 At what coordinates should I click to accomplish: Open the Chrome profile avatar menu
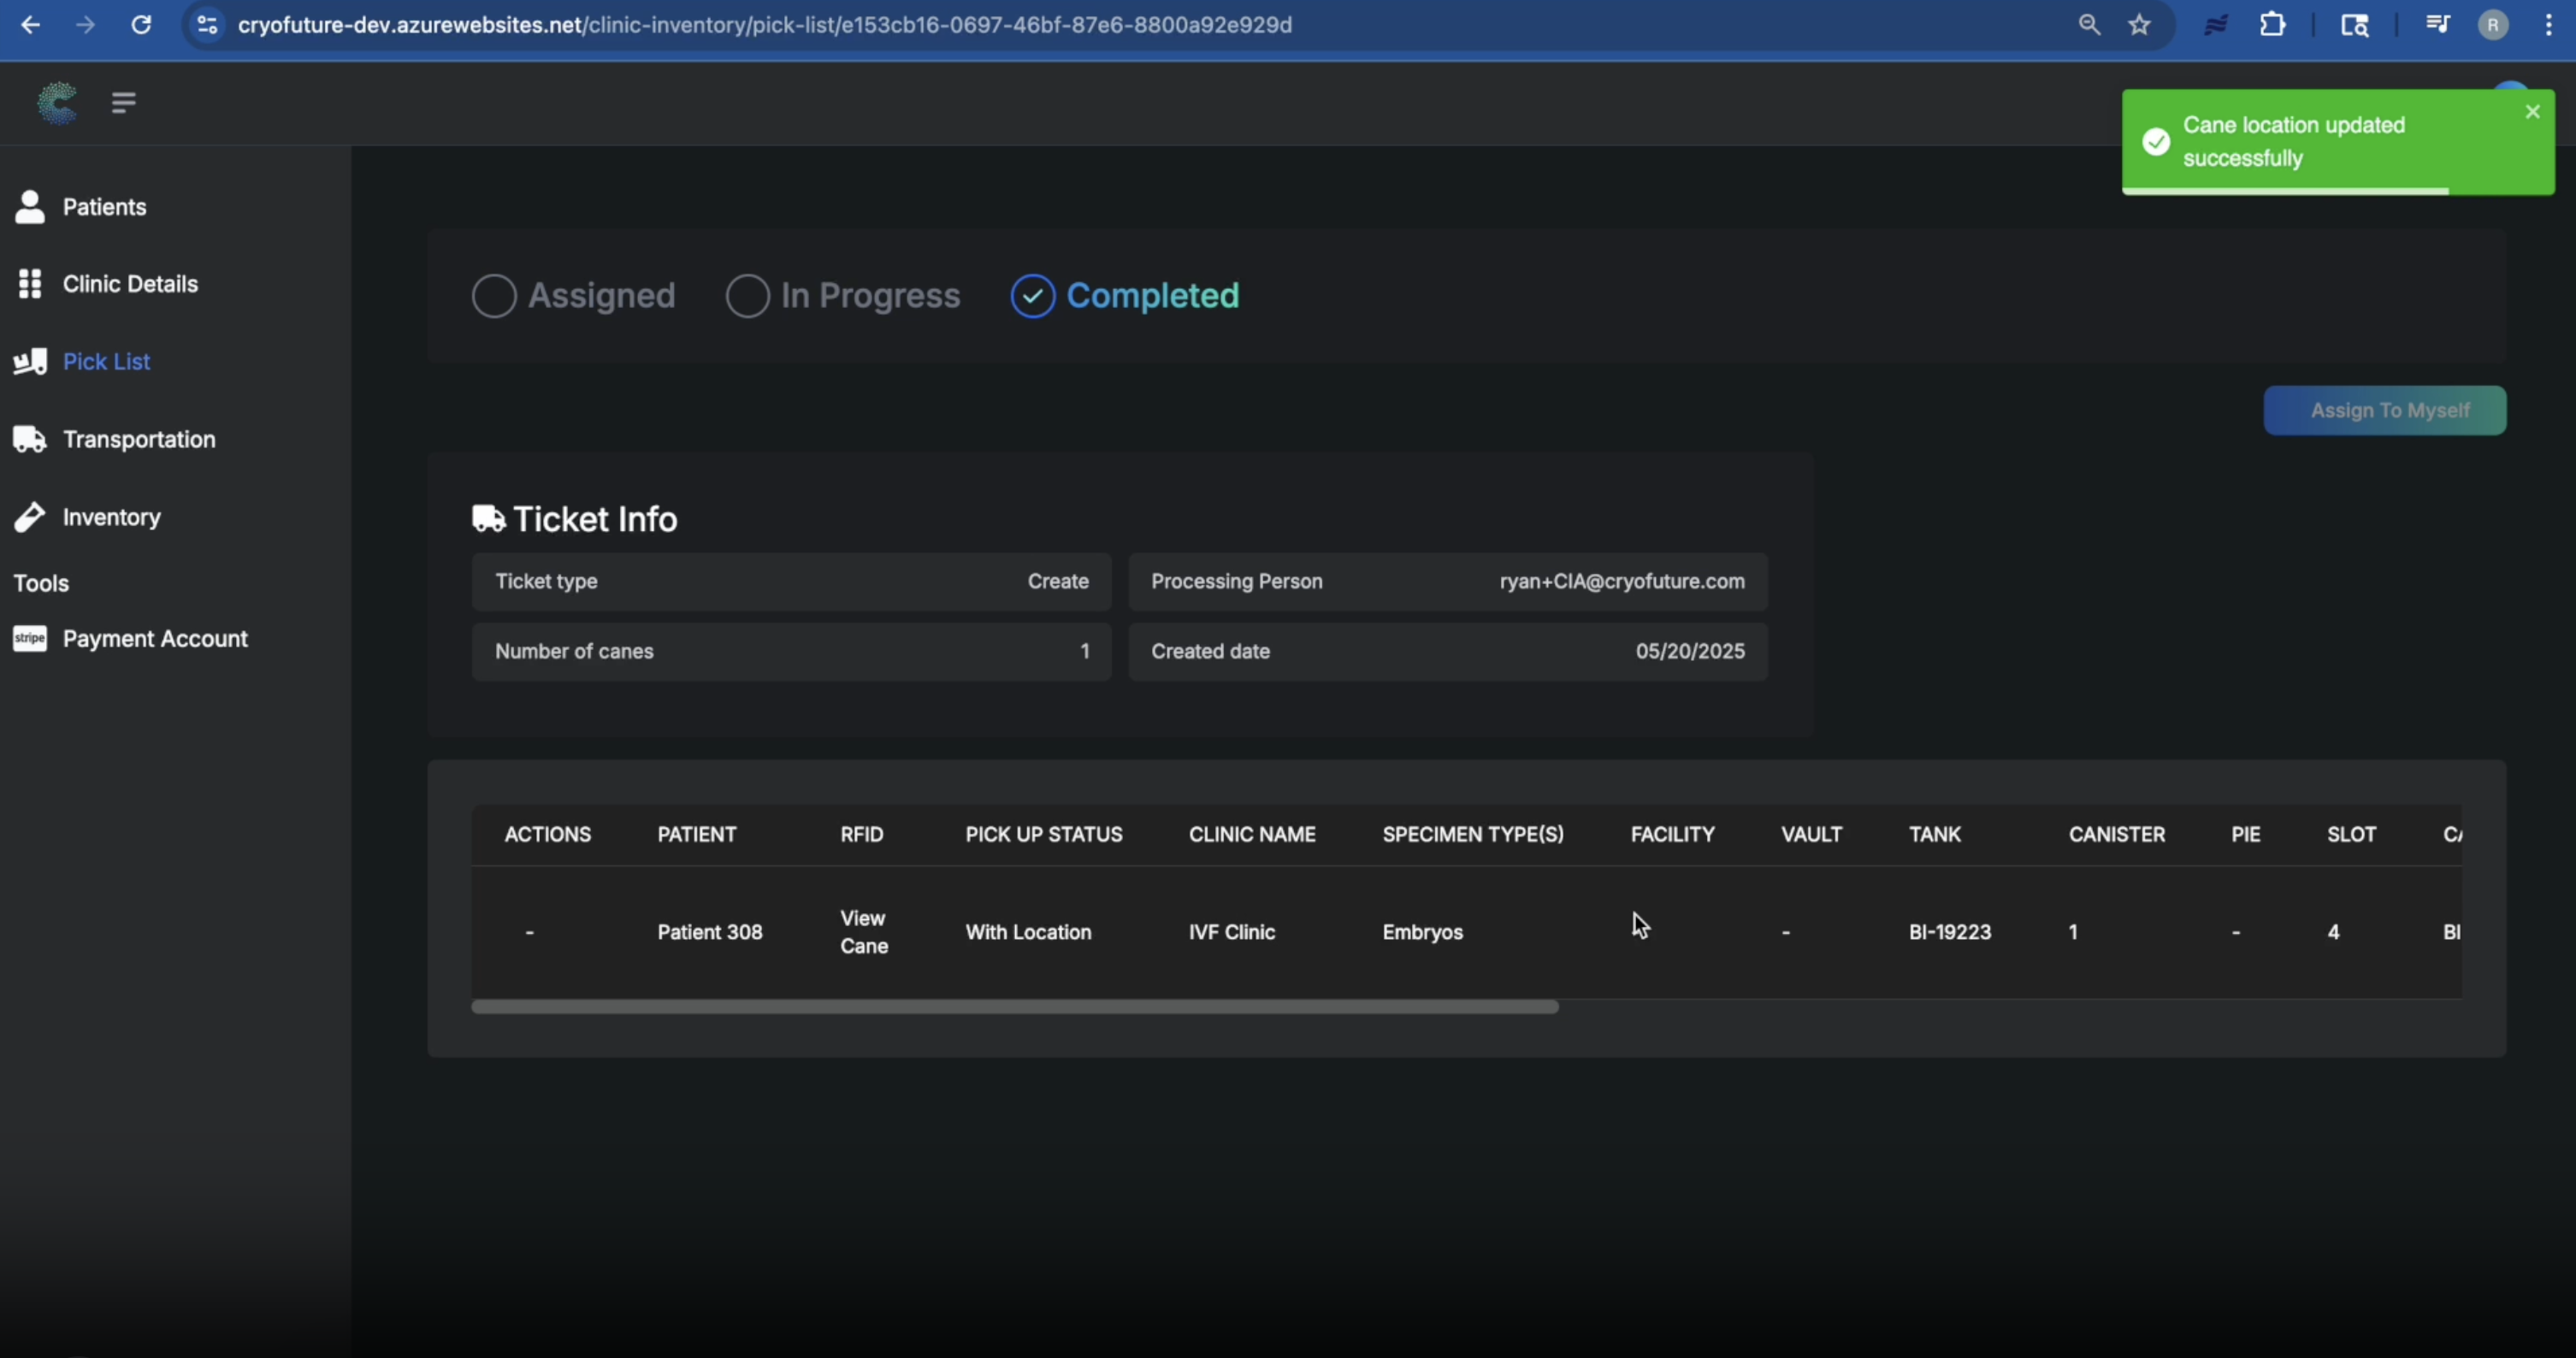(x=2492, y=25)
